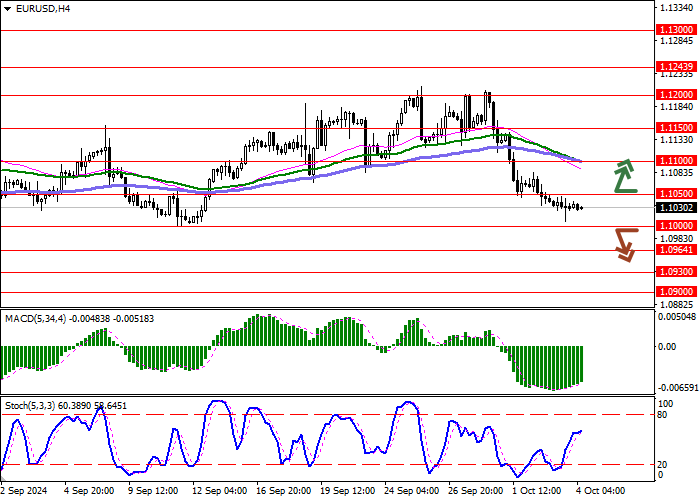Viewport: 700px width, 500px height.
Task: Select the 1.11000 red level label
Action: tap(676, 161)
